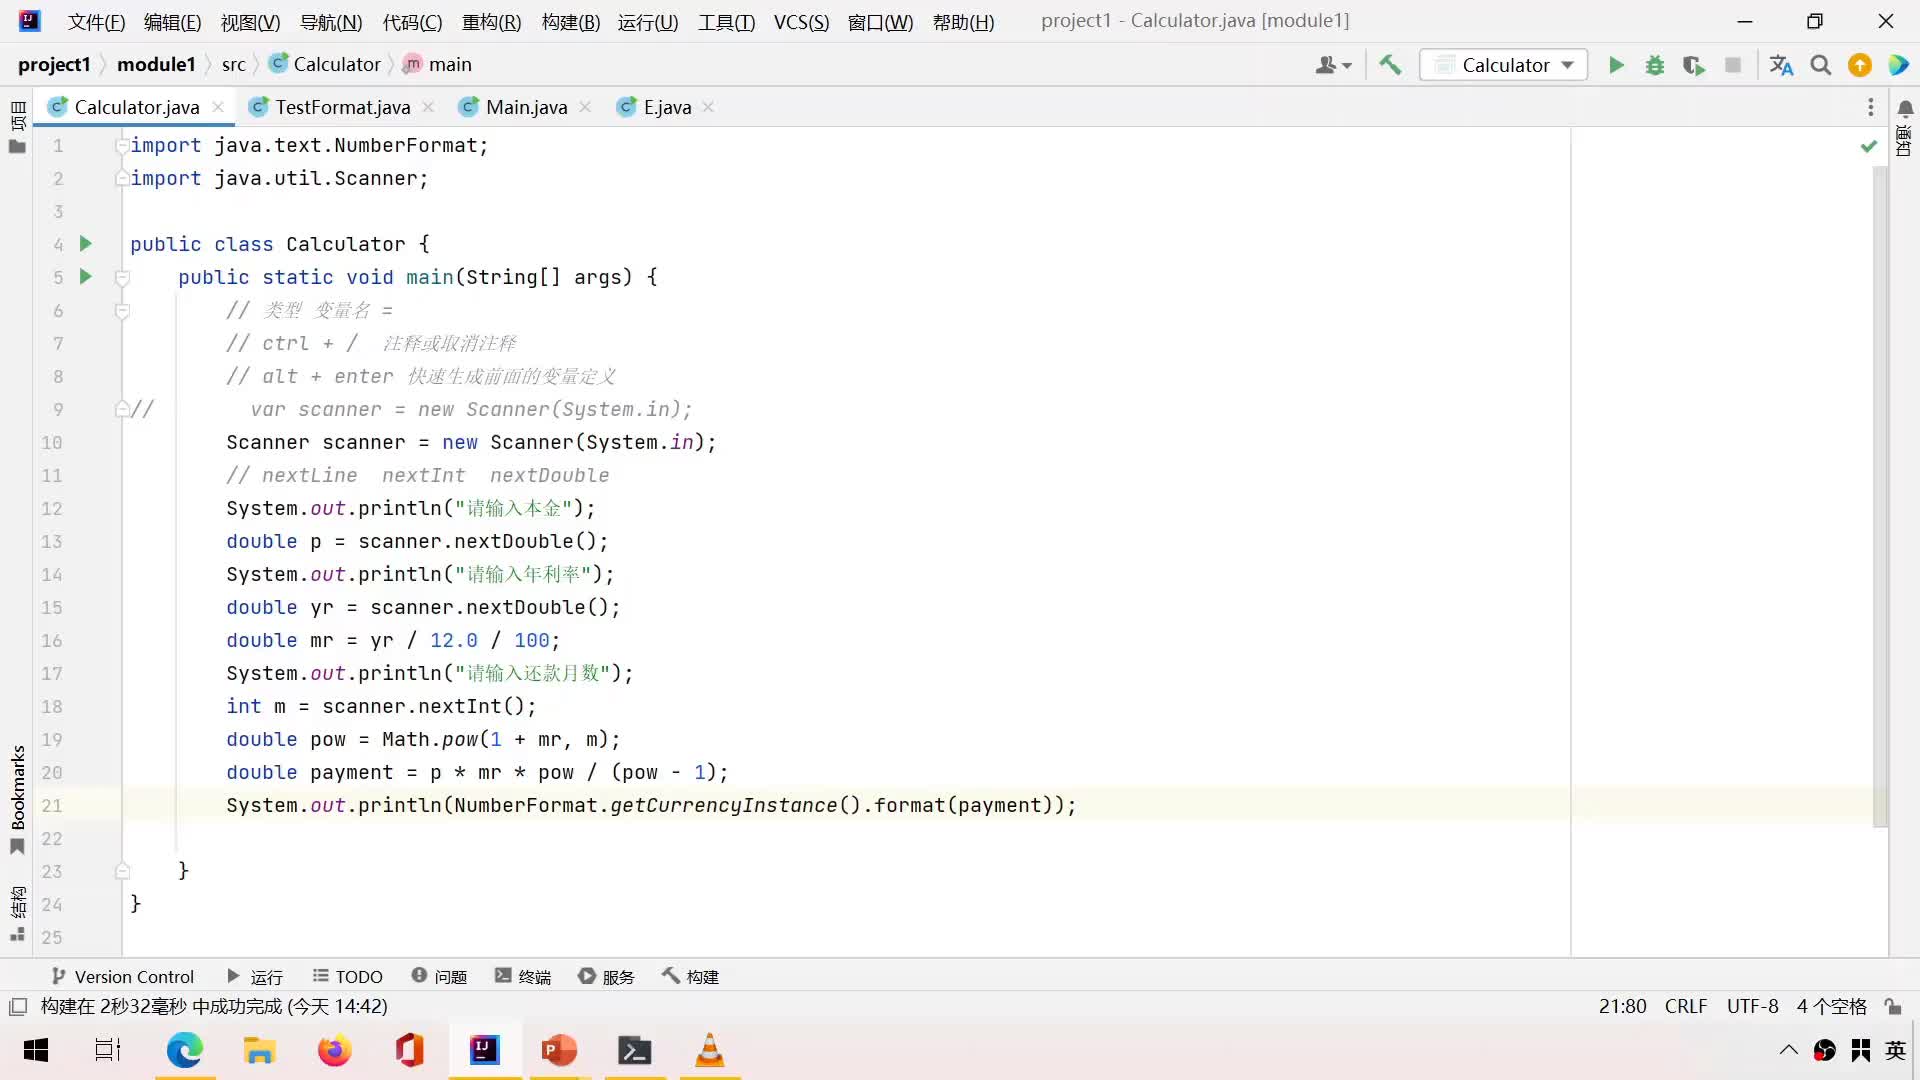Open Search Everywhere magnifier icon
This screenshot has height=1080, width=1920.
(1821, 65)
